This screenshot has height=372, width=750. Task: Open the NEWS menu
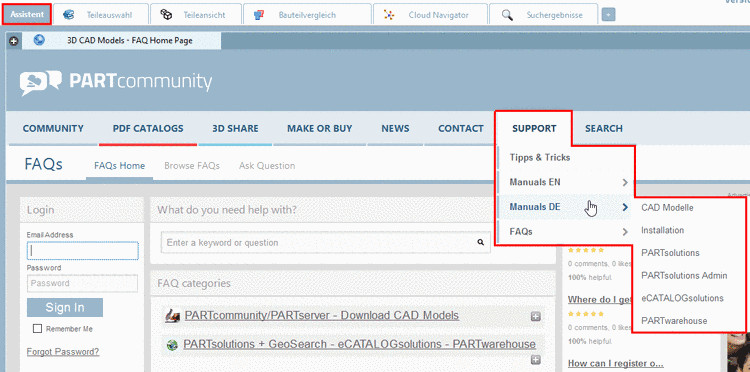[x=395, y=128]
